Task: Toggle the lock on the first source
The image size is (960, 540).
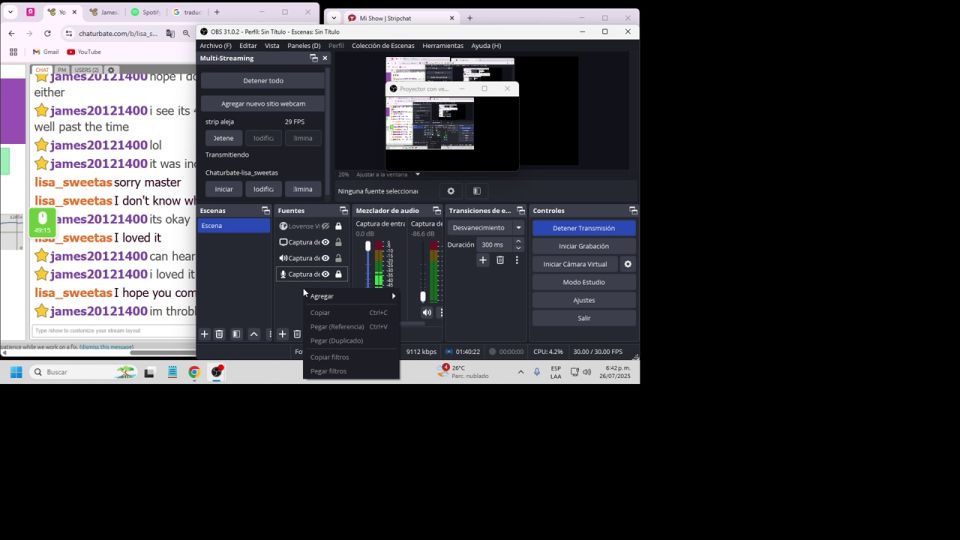Action: pos(339,226)
